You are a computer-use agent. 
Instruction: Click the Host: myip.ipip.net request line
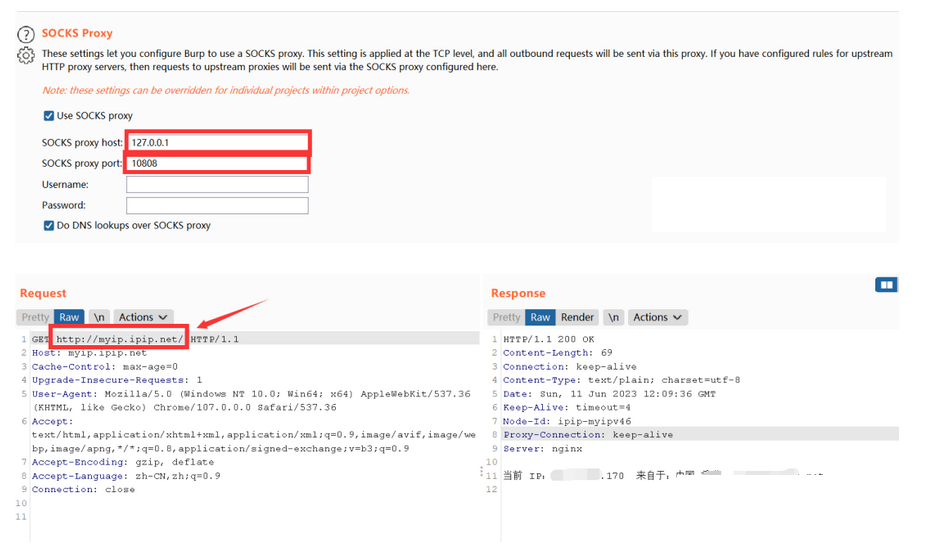90,353
